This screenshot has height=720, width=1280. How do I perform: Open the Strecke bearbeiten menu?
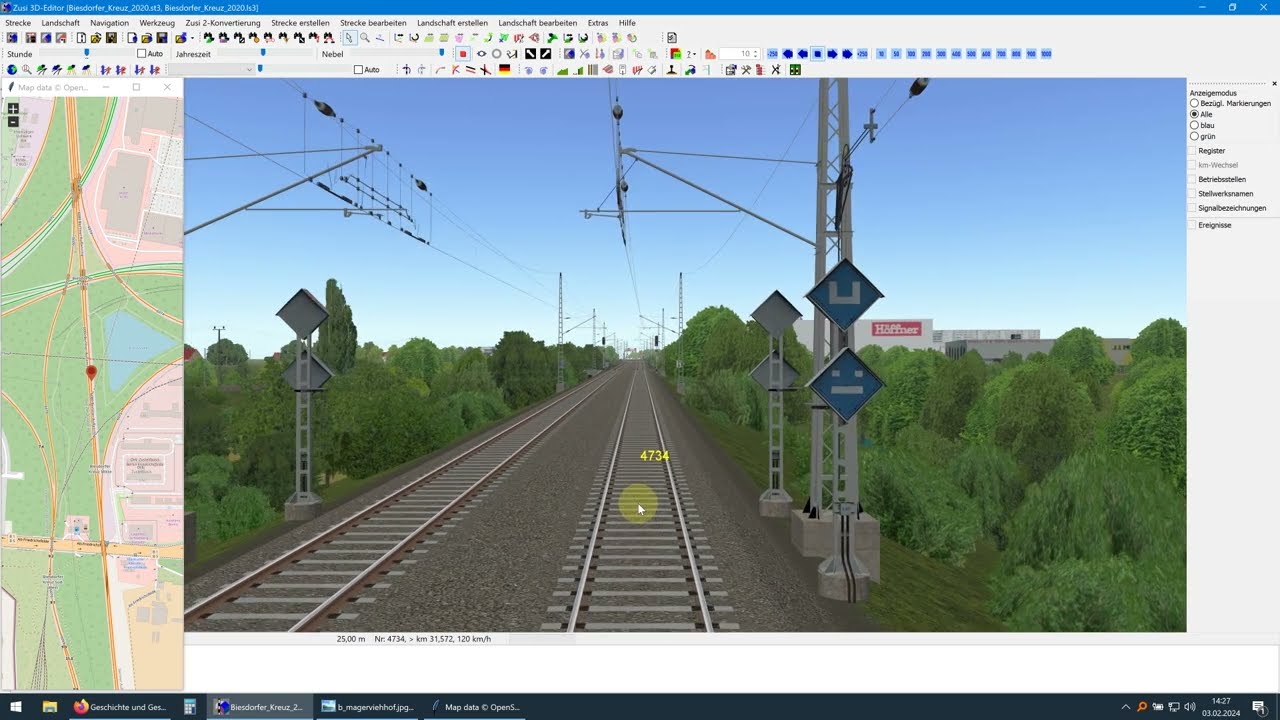click(373, 22)
